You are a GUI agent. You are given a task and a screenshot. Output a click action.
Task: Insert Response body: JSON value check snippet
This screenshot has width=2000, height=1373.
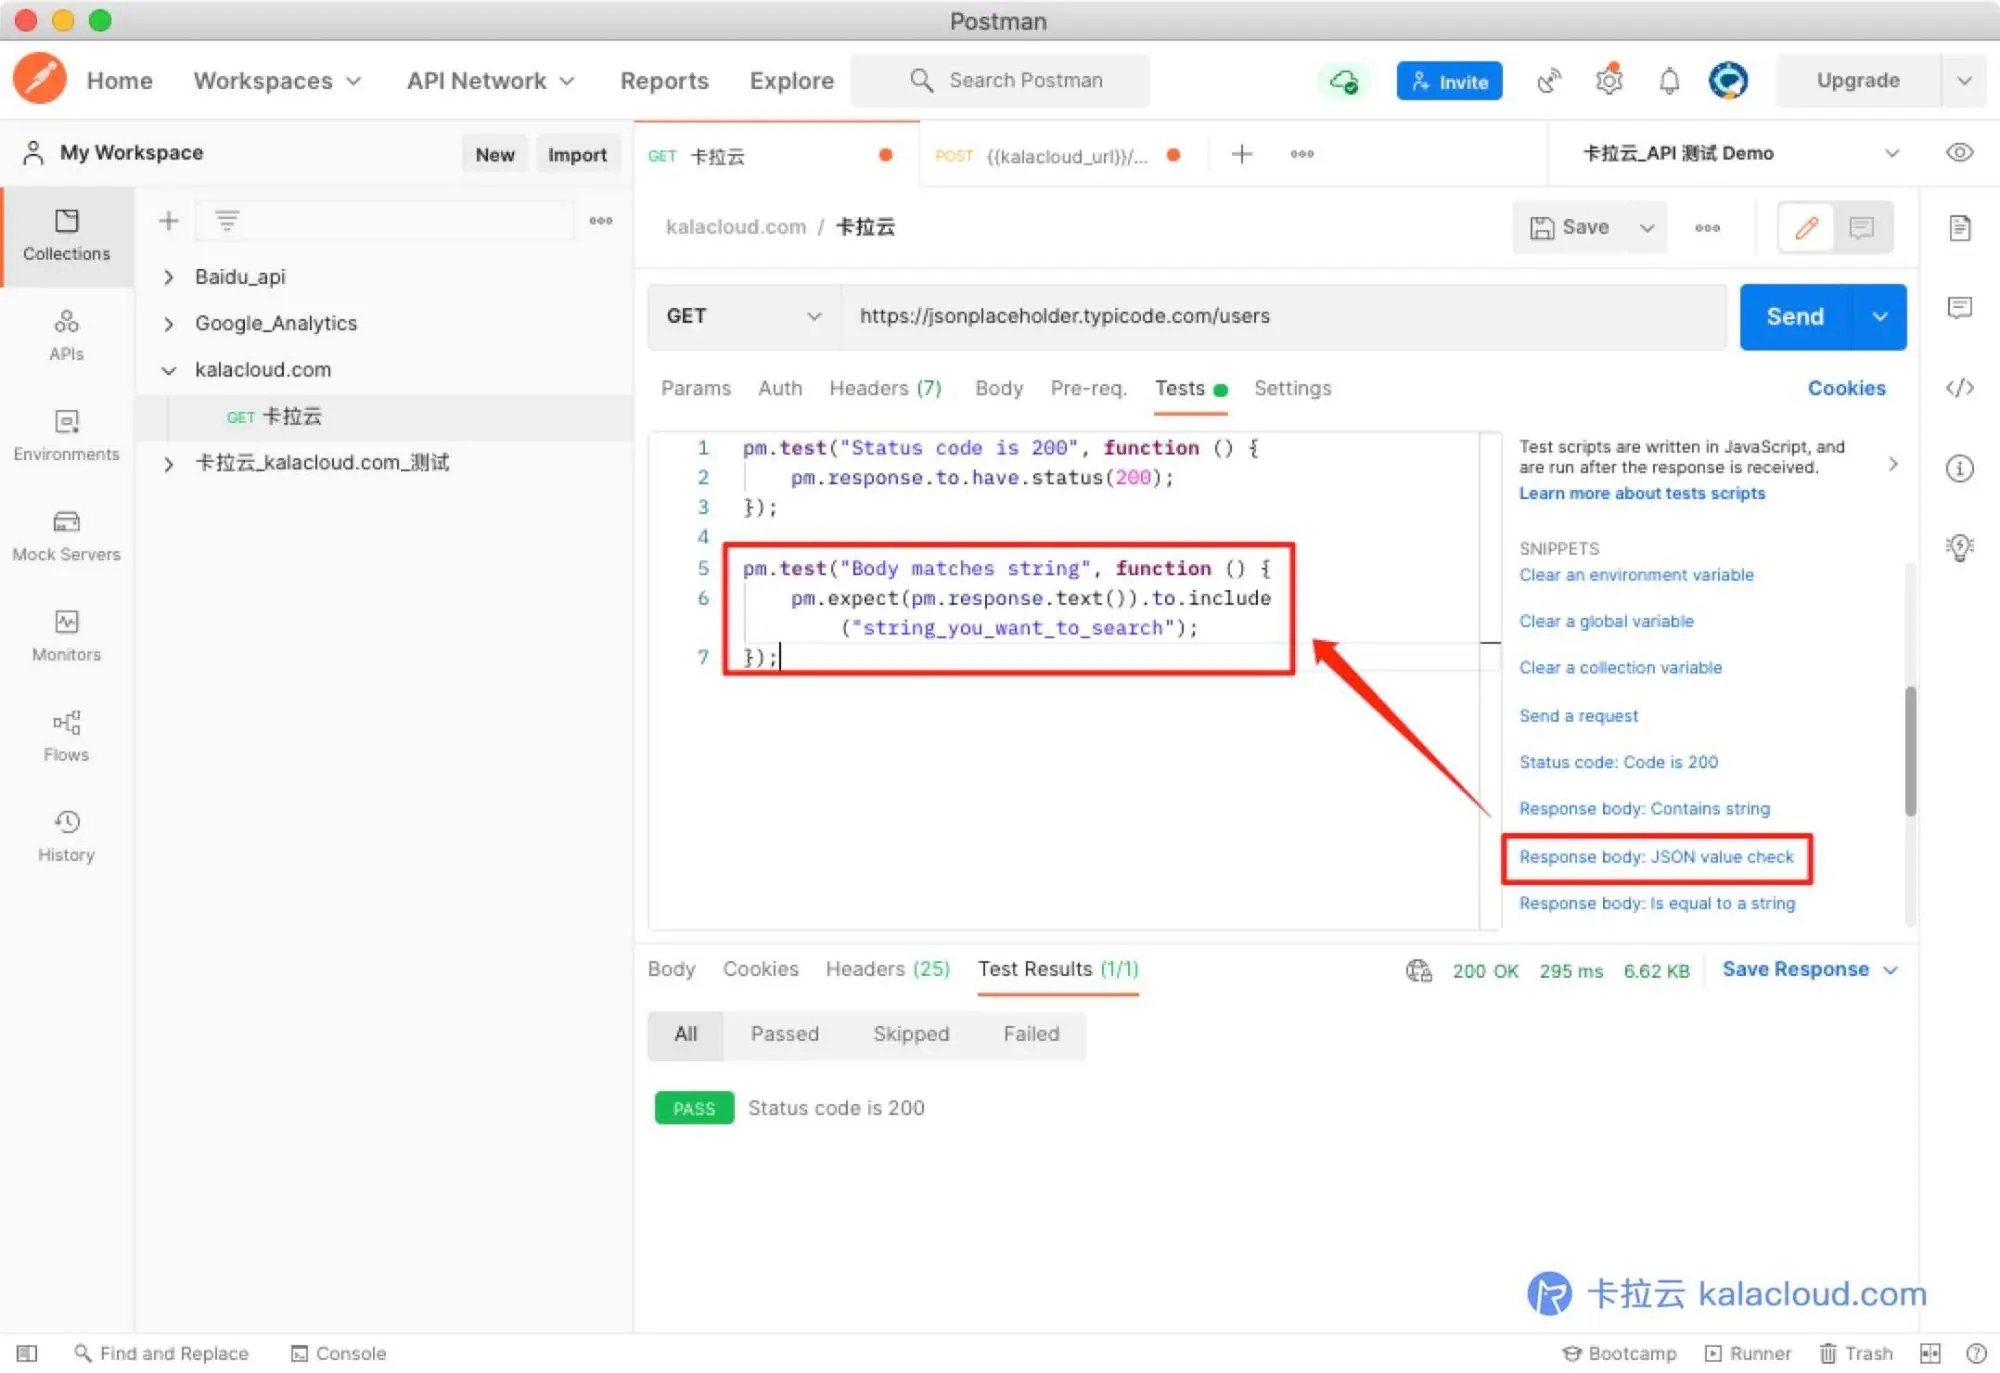1656,857
